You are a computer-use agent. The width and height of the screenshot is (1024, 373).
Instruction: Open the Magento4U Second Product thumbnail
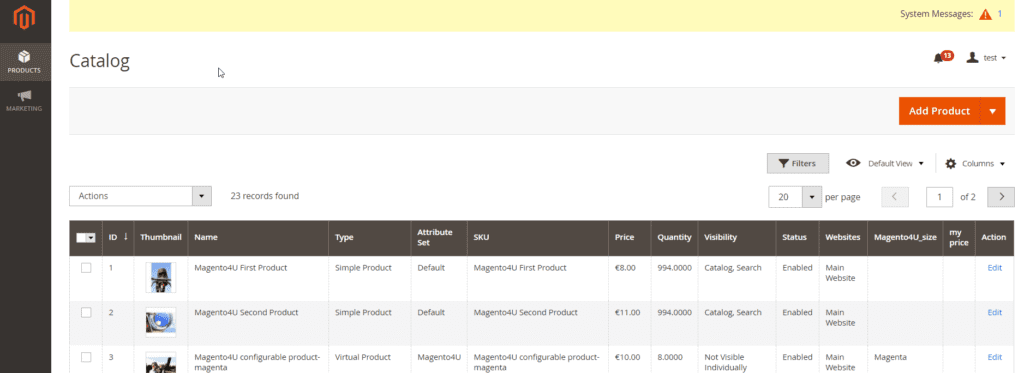click(161, 322)
